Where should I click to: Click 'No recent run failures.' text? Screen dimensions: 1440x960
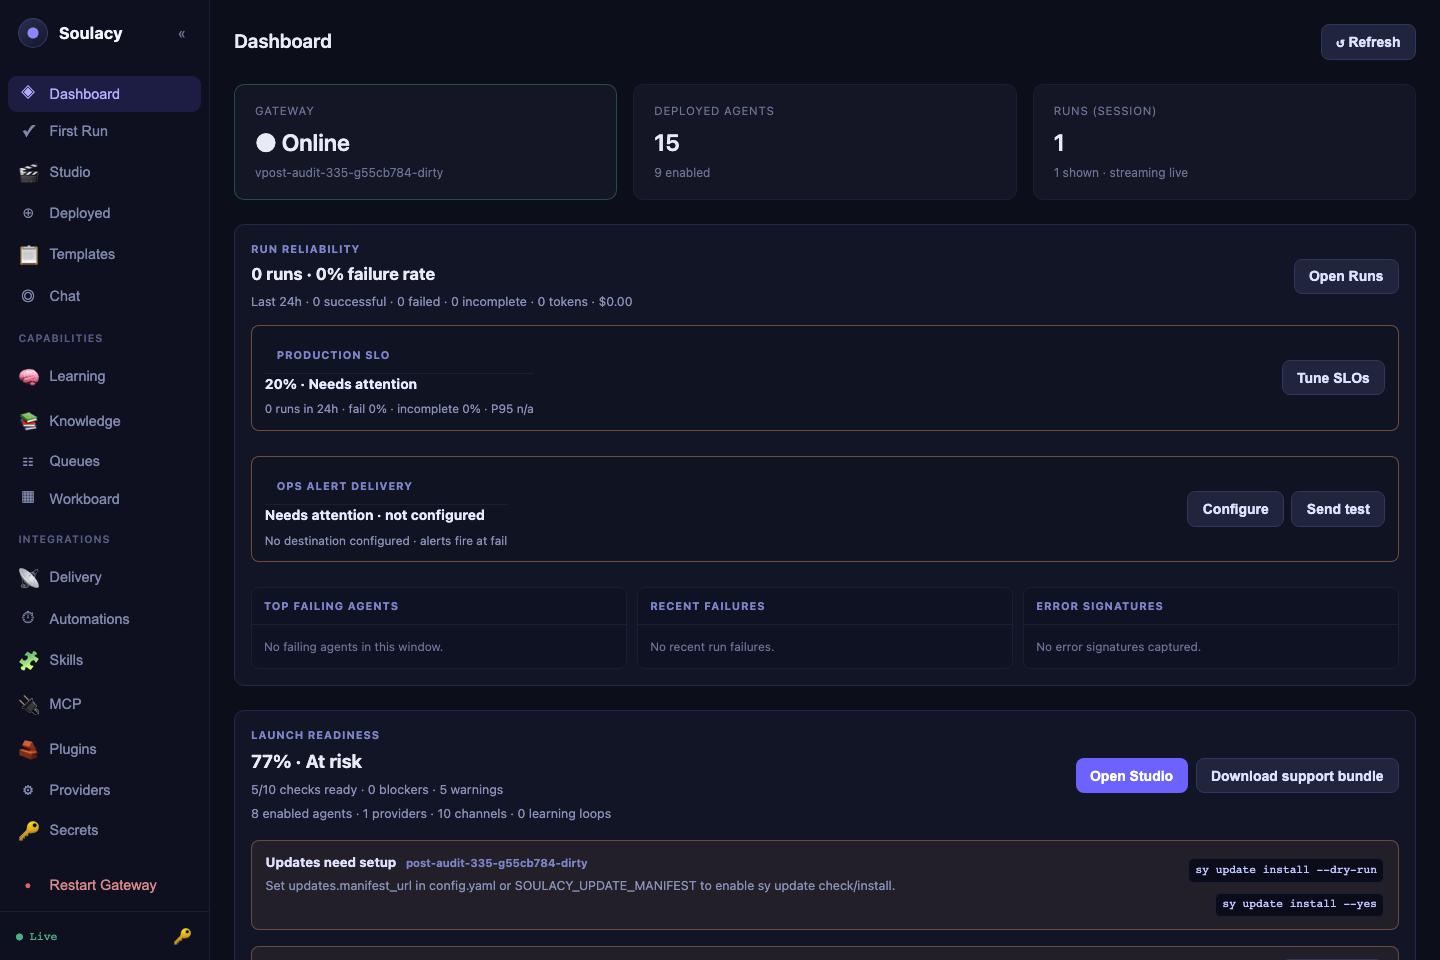(712, 647)
